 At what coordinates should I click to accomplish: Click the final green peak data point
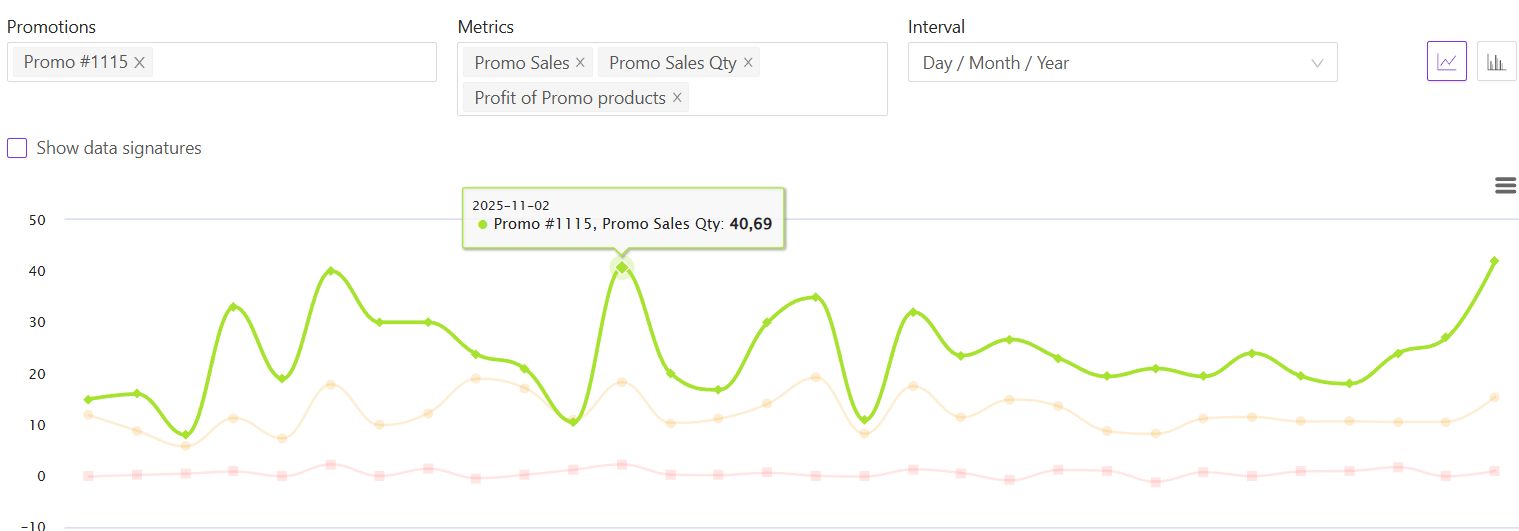coord(1494,261)
